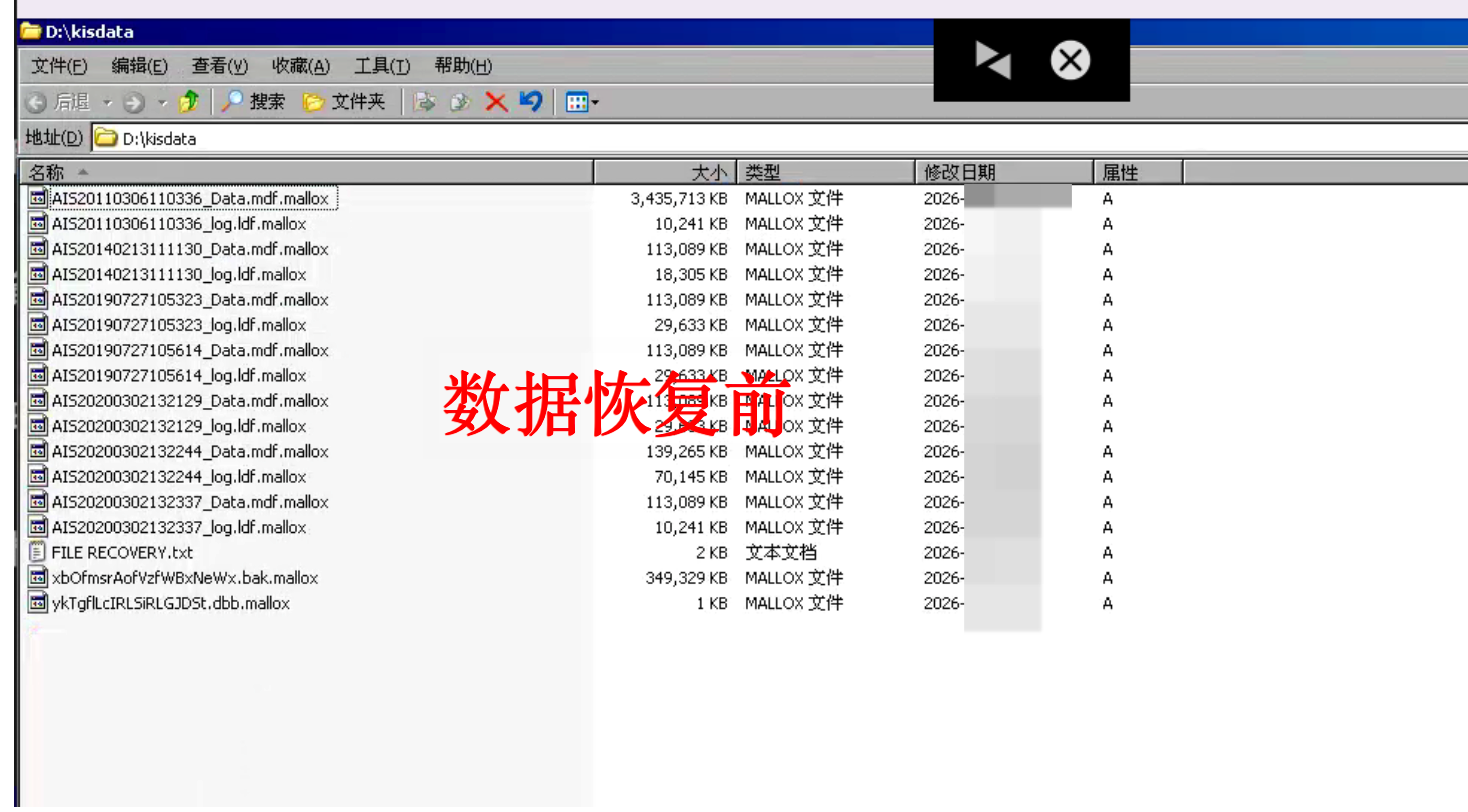Click the Up one level folder icon

188,102
